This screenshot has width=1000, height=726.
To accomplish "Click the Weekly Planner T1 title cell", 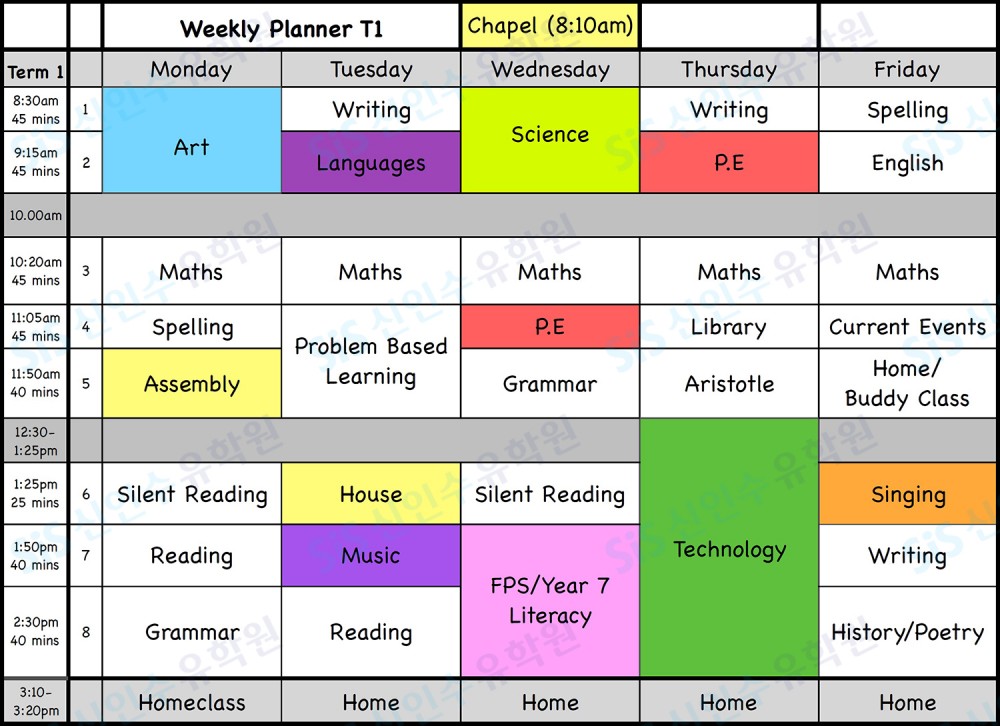I will (x=281, y=26).
